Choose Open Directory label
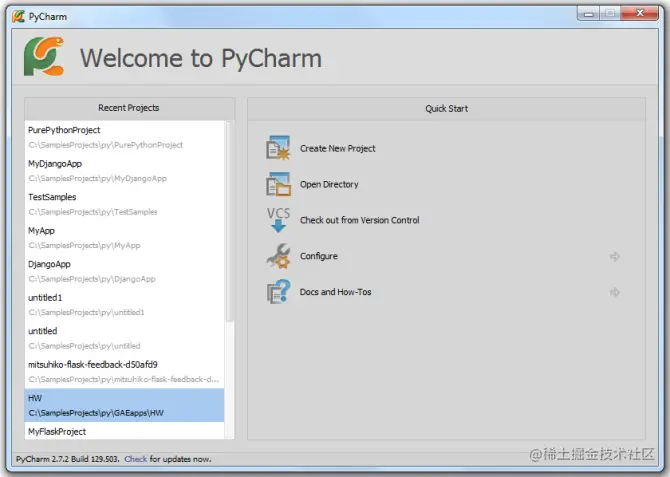 tap(329, 184)
